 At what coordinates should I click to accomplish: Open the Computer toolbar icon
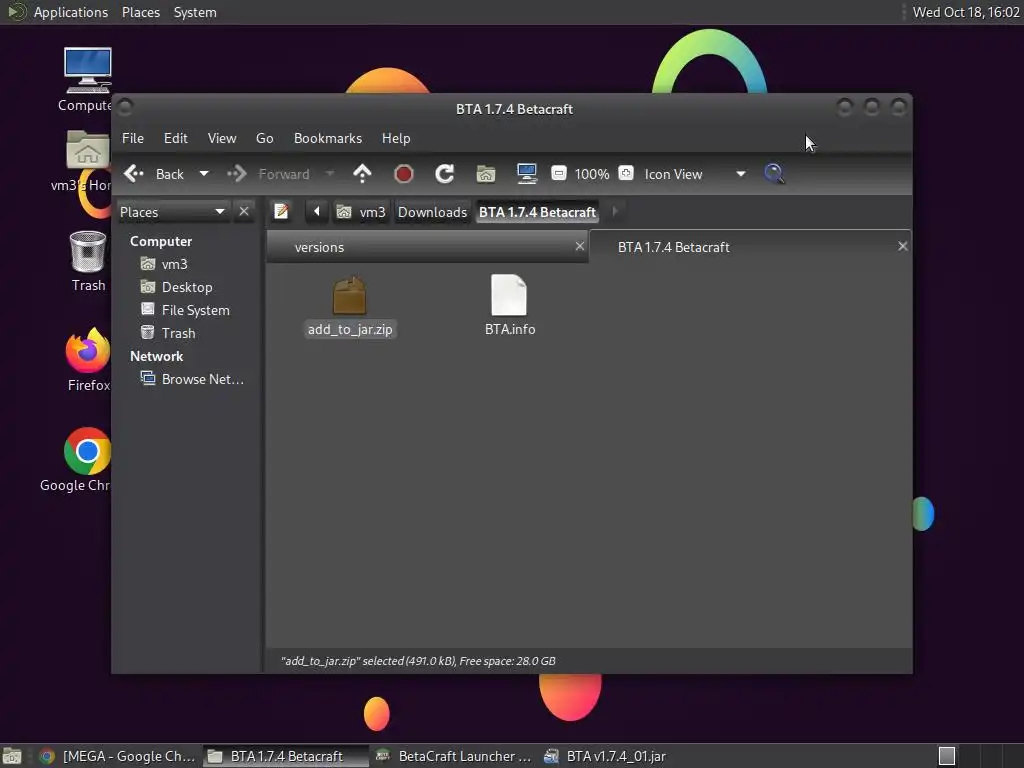(526, 174)
